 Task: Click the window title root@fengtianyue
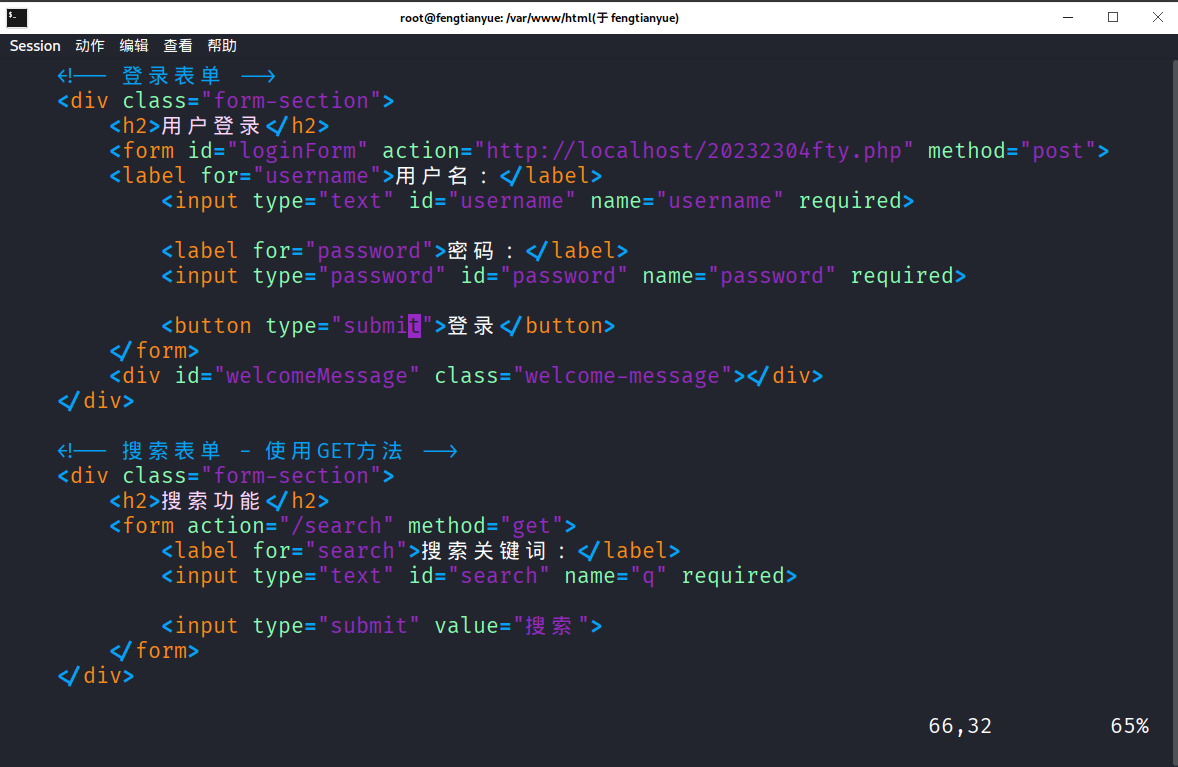(x=539, y=18)
